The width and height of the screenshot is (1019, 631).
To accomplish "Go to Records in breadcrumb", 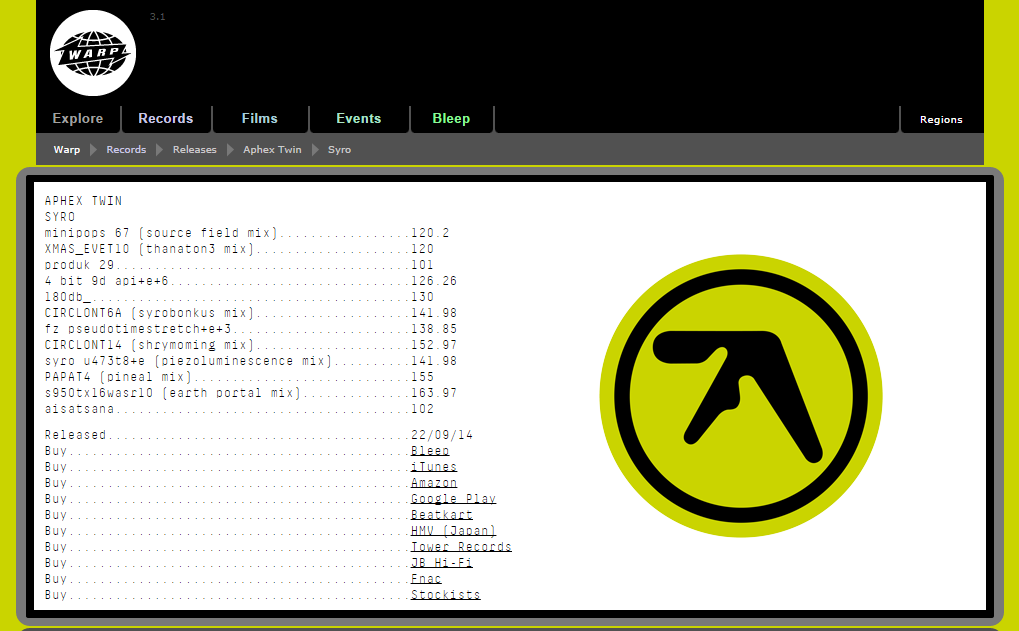I will (126, 149).
